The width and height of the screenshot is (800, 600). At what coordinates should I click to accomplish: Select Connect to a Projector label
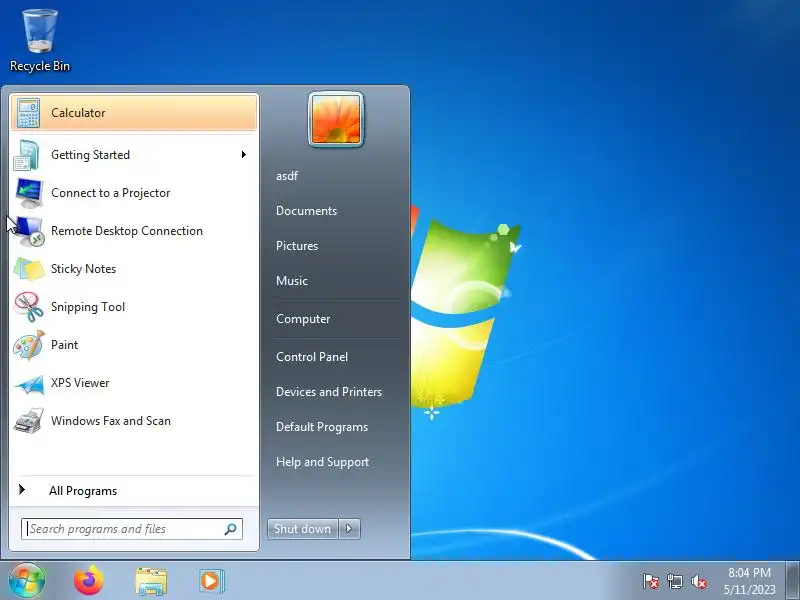pos(111,193)
